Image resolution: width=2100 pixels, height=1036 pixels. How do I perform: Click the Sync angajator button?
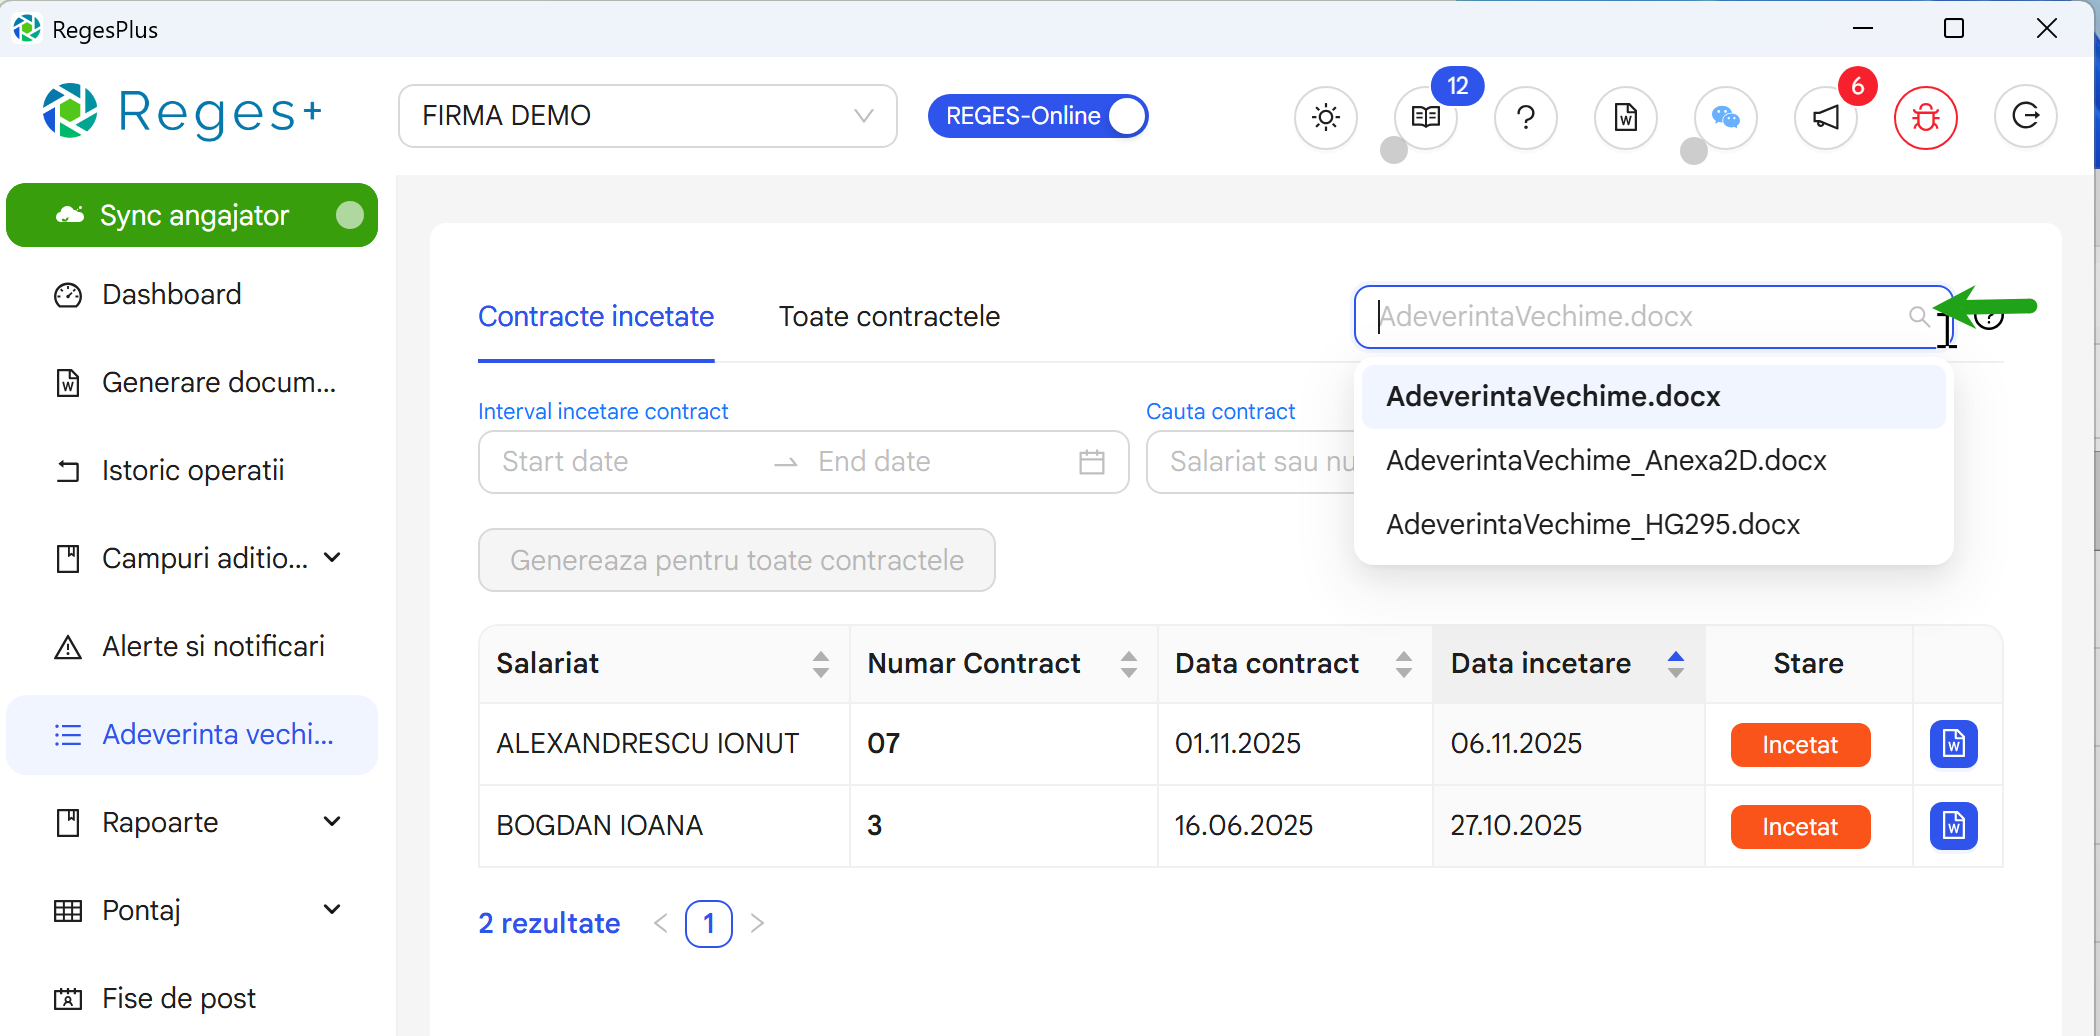click(192, 214)
